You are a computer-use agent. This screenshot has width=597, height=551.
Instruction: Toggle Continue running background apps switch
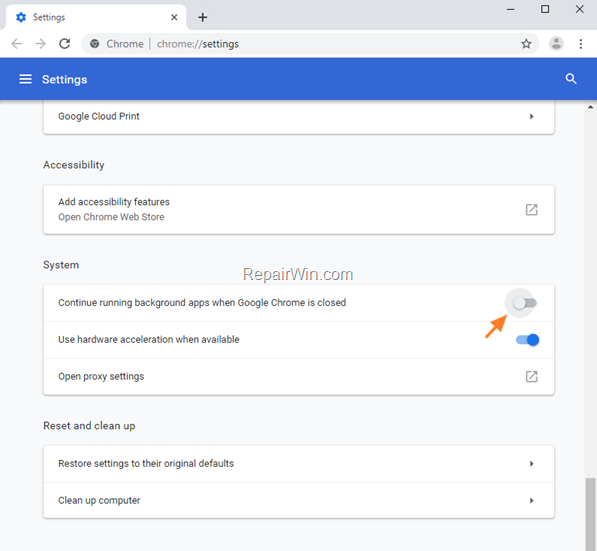(525, 303)
